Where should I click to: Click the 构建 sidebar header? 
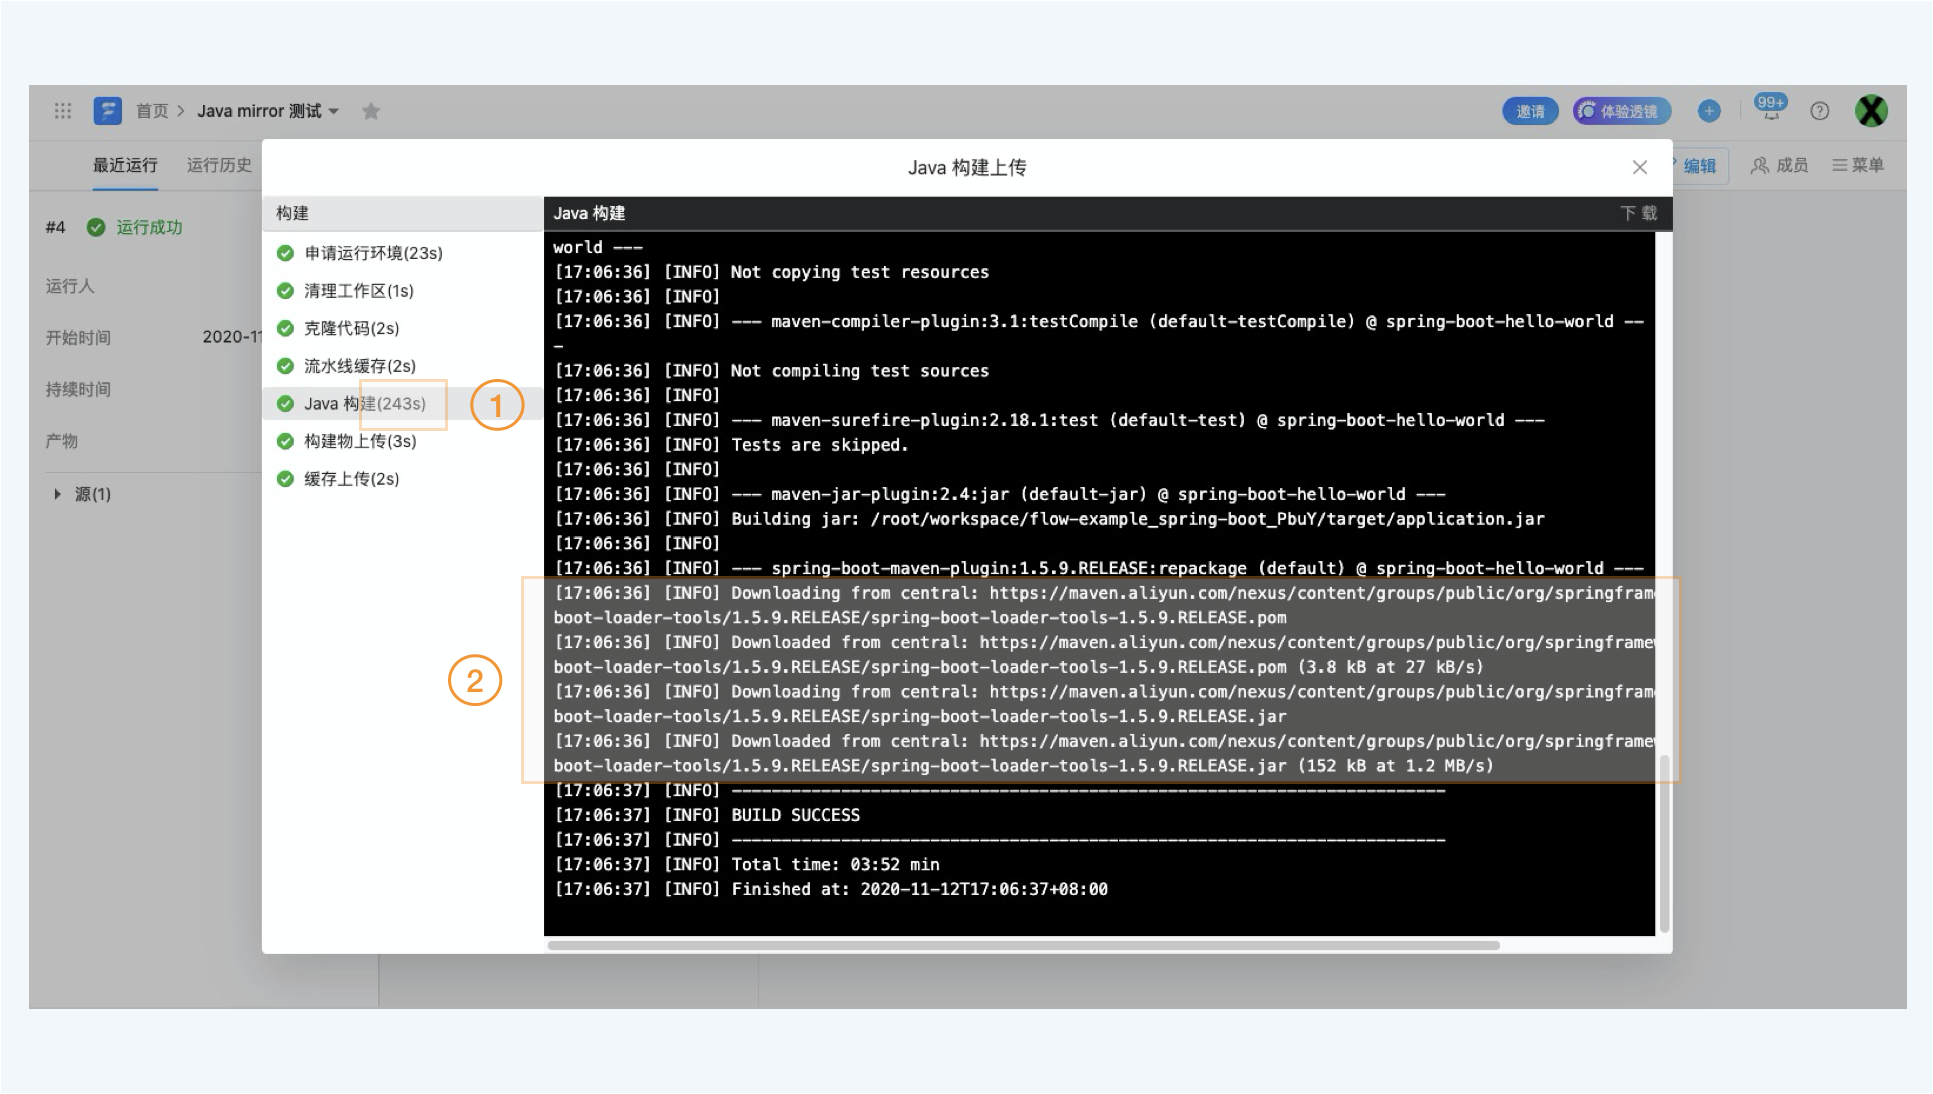292,213
